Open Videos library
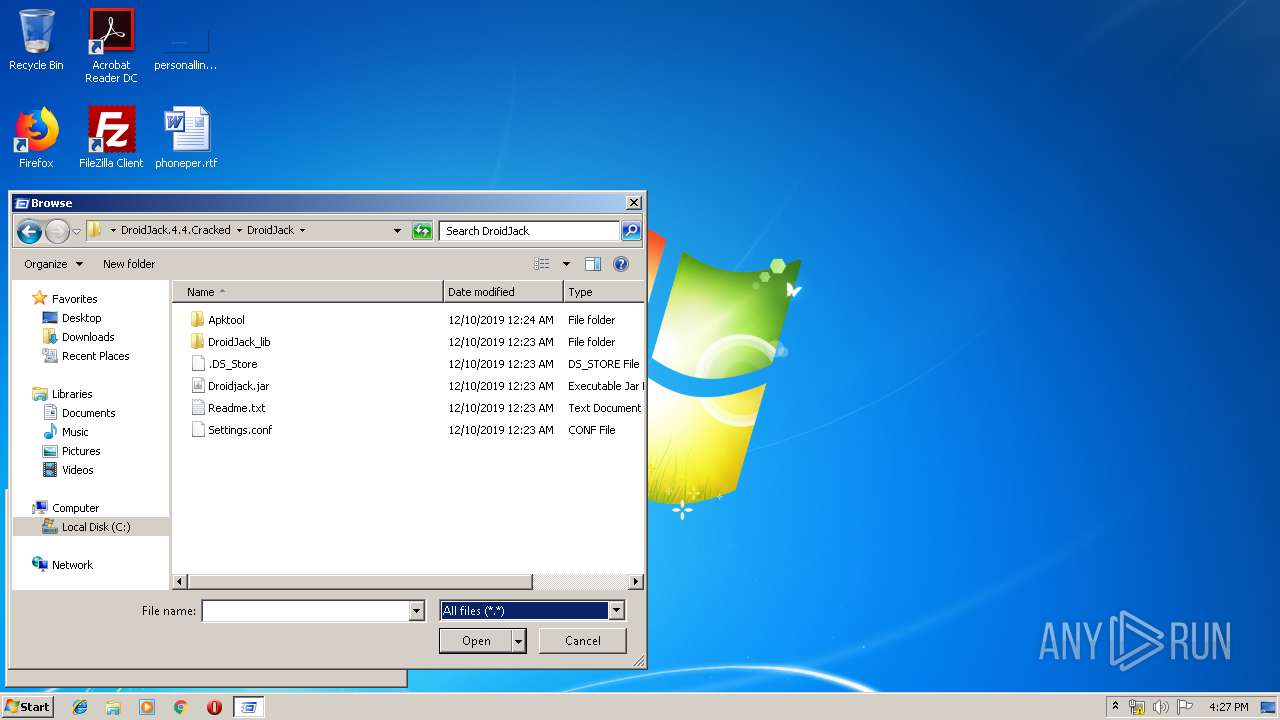The height and width of the screenshot is (720, 1280). 68,470
